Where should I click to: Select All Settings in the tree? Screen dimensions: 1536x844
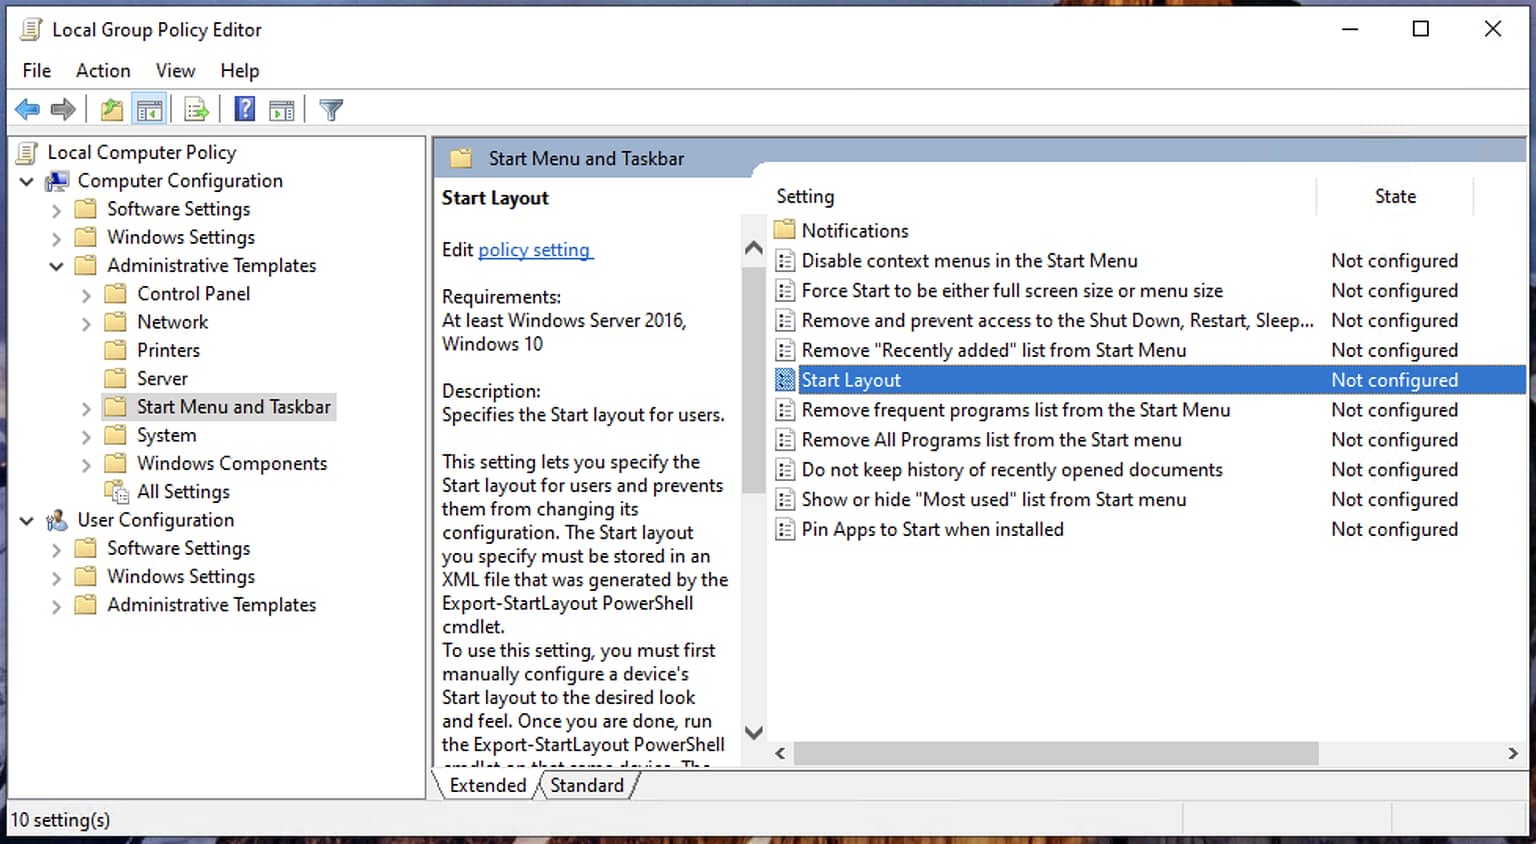click(x=183, y=491)
